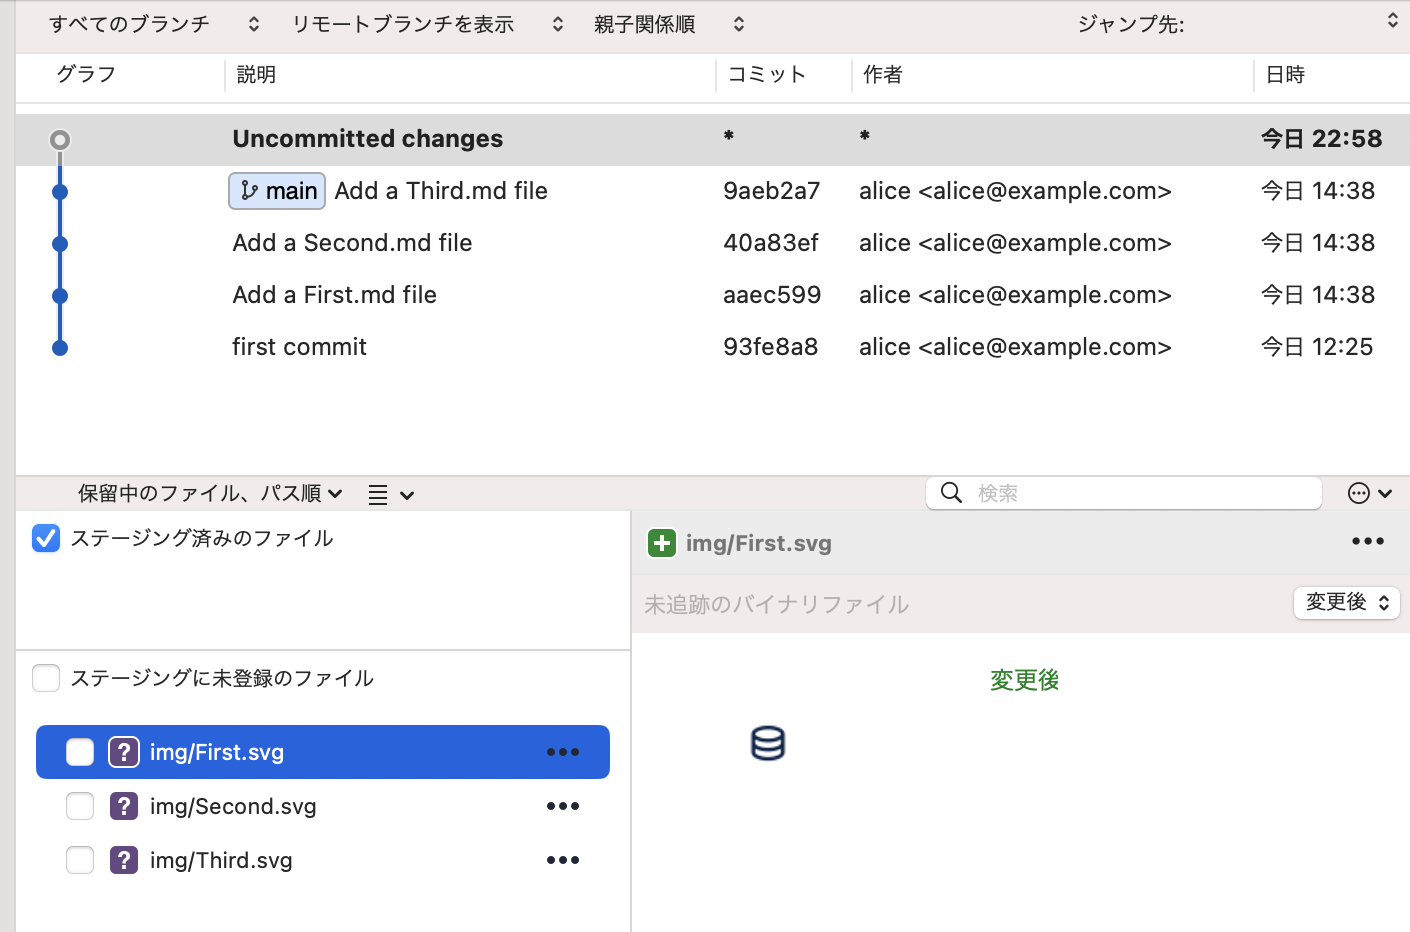Image resolution: width=1410 pixels, height=932 pixels.
Task: Select img/Third.svg in unstaged files
Action: tap(323, 860)
